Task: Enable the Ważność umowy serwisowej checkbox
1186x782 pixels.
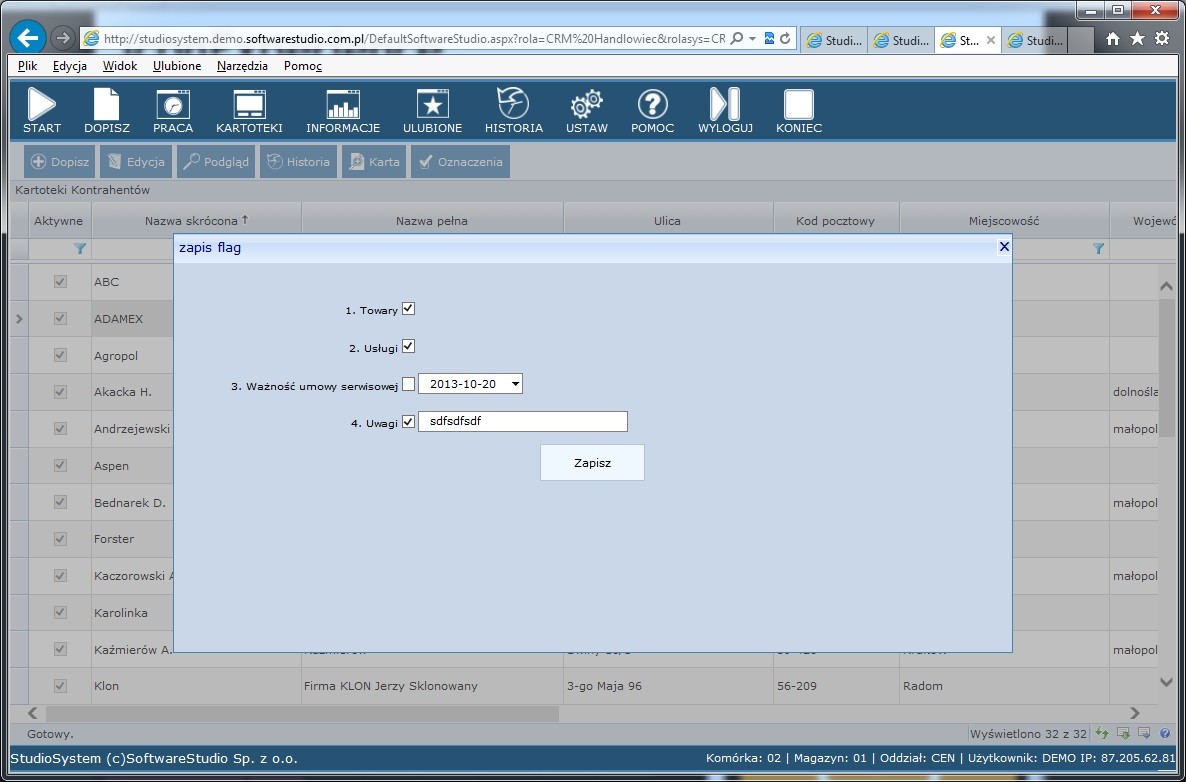Action: (408, 385)
